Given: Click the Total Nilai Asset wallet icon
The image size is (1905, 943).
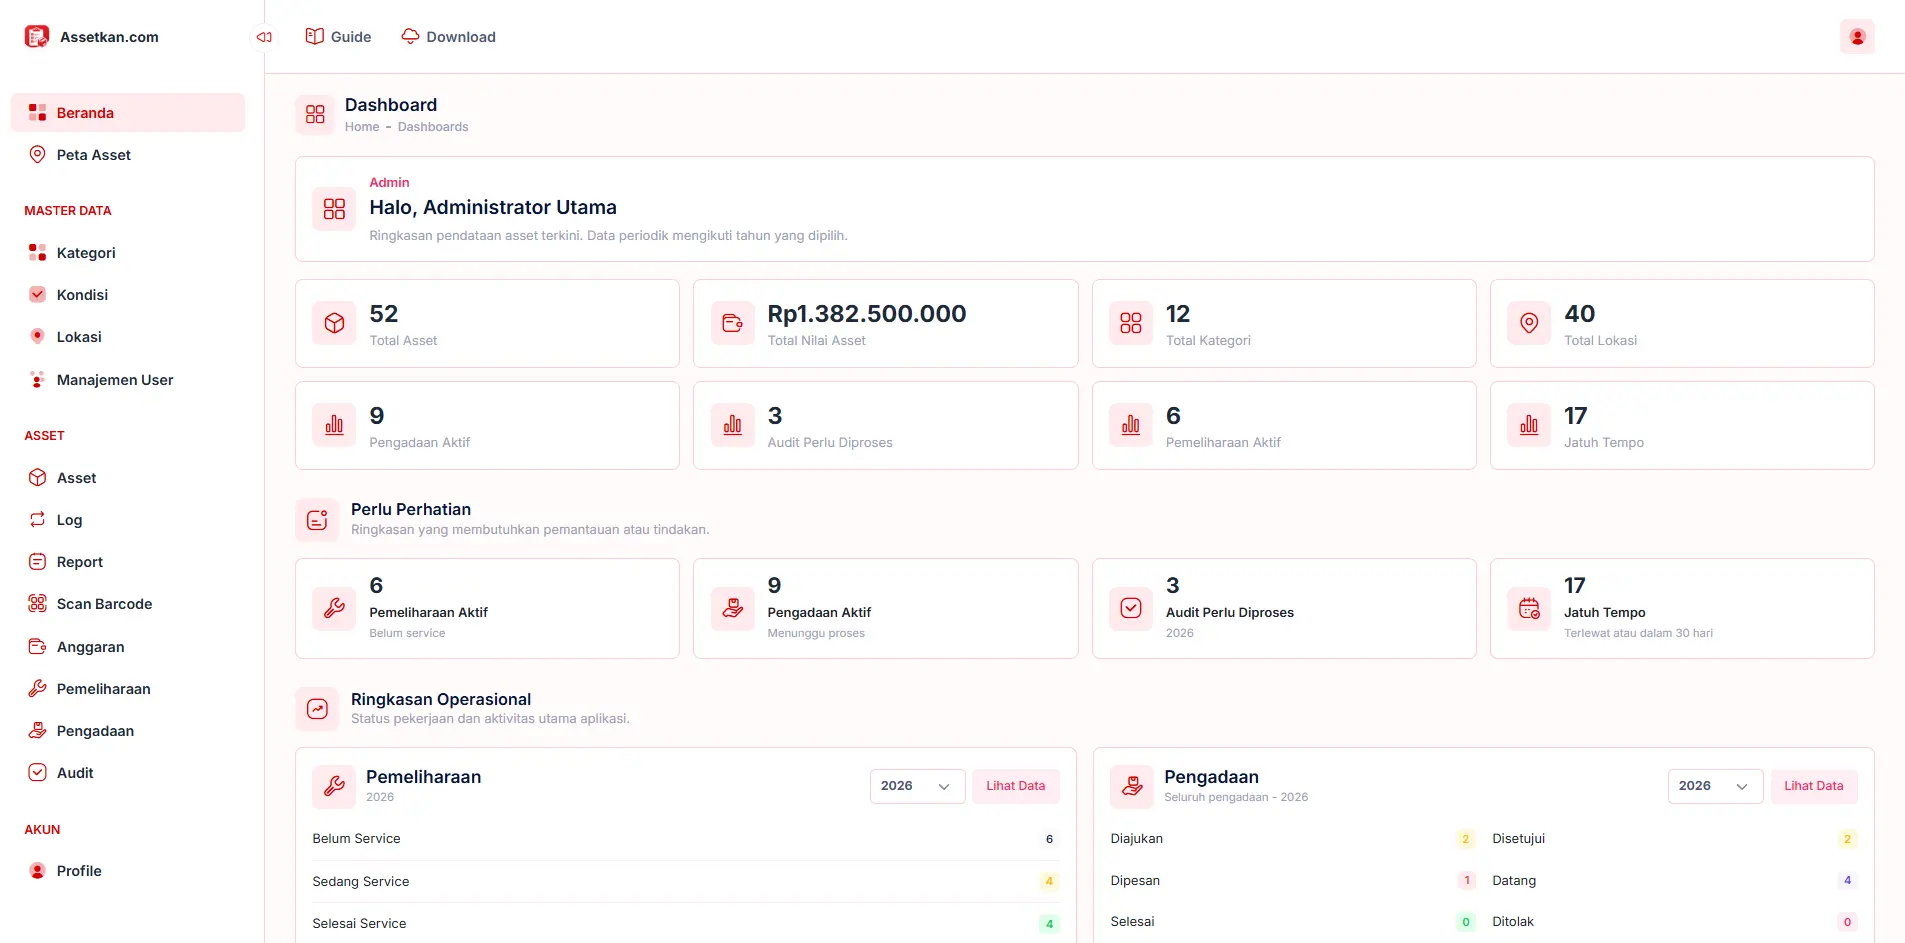Looking at the screenshot, I should [x=732, y=323].
